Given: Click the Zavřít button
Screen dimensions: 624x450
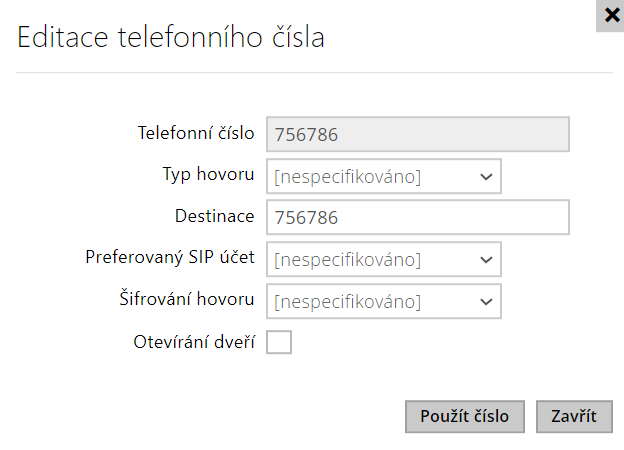Looking at the screenshot, I should click(574, 416).
